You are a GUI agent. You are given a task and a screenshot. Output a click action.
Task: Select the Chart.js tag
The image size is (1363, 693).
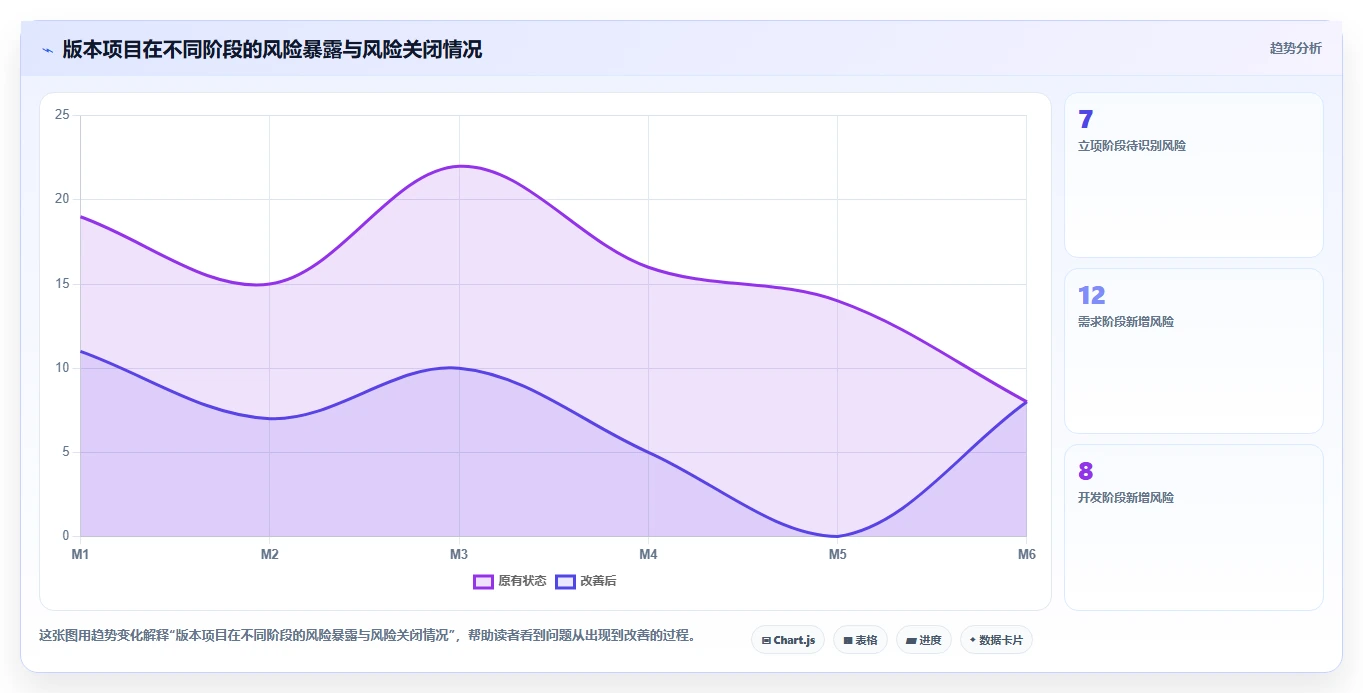[788, 640]
